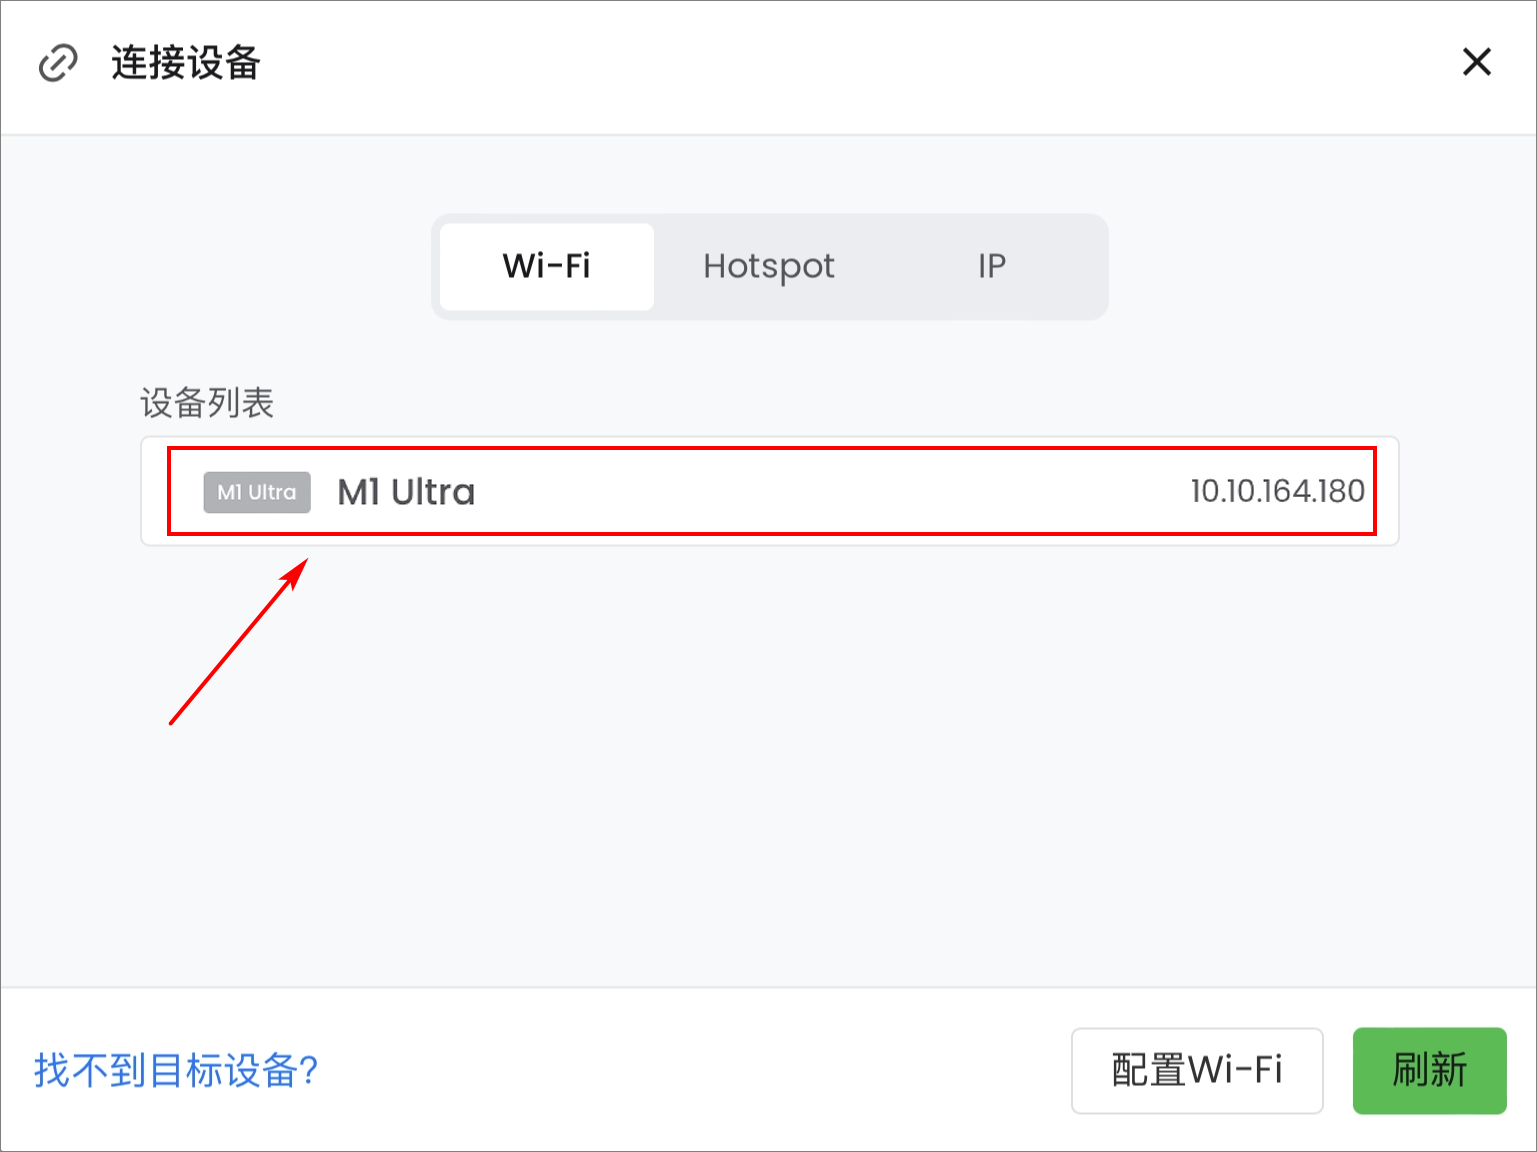
Task: Click the M1 Ultra device name text
Action: click(x=406, y=492)
